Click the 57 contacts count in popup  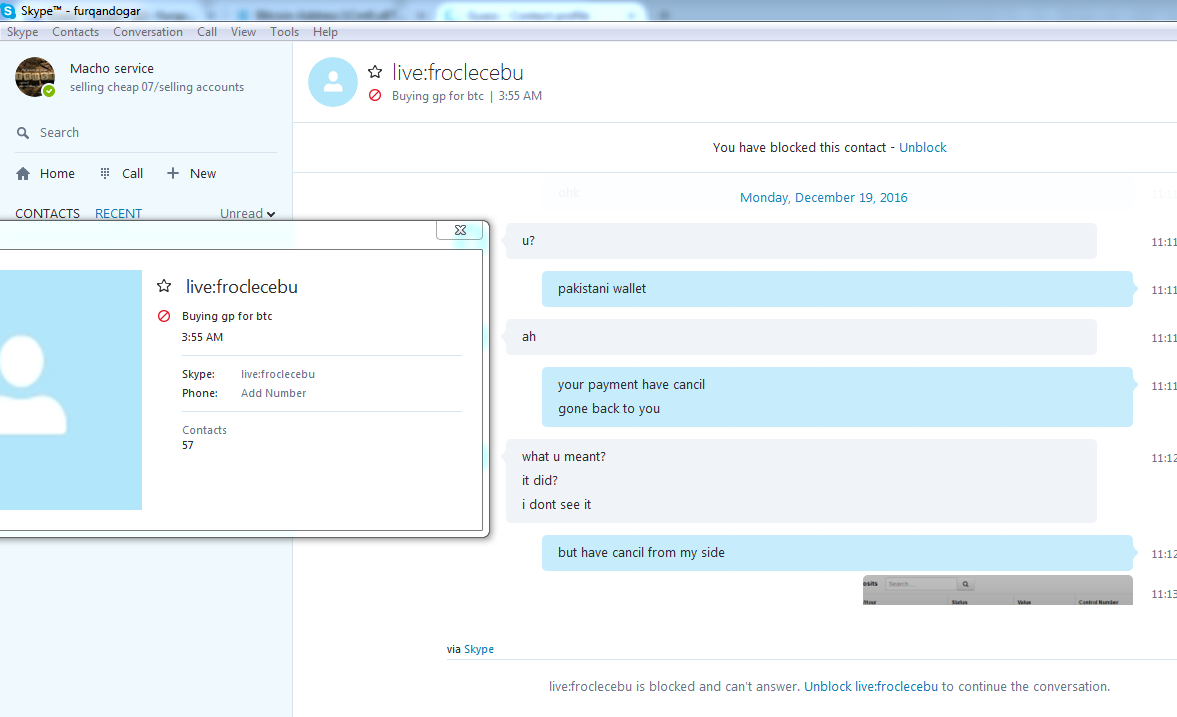[x=188, y=445]
